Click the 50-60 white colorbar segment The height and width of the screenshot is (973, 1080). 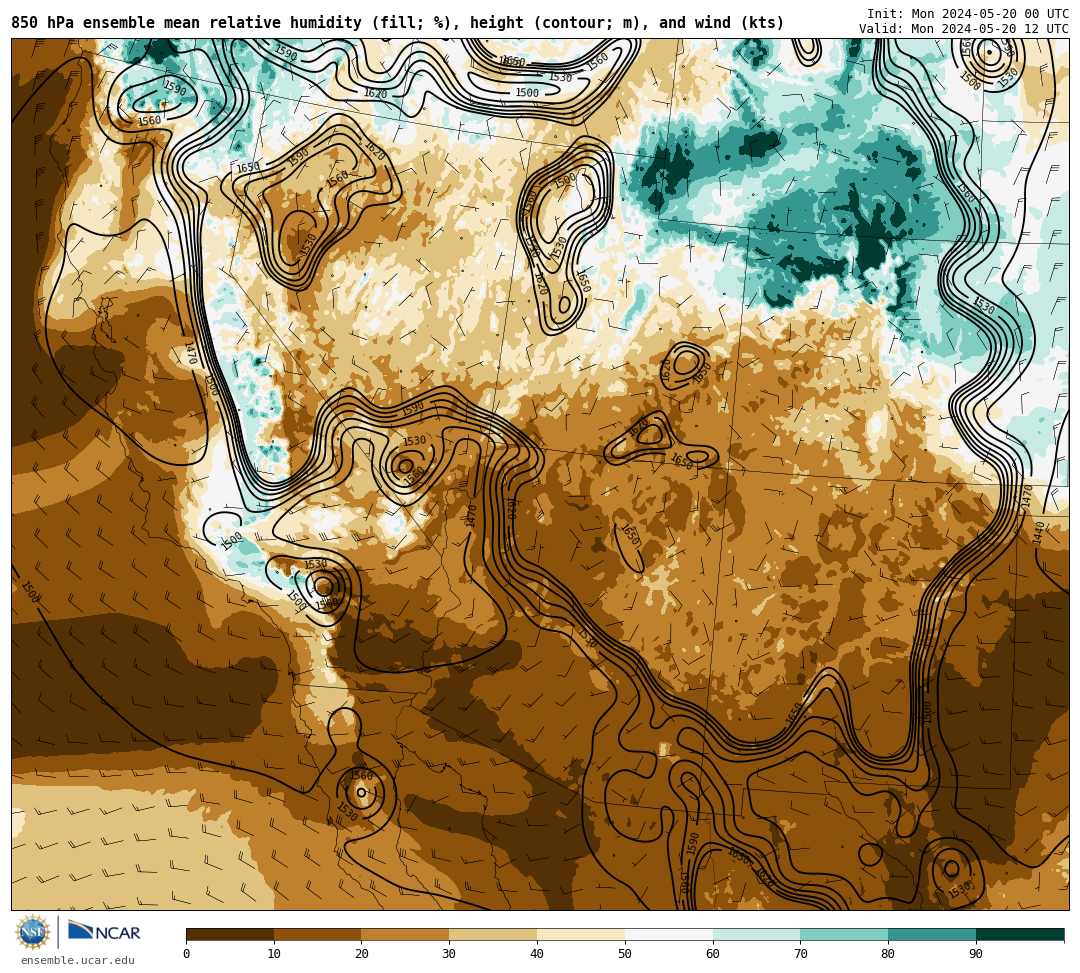(669, 934)
